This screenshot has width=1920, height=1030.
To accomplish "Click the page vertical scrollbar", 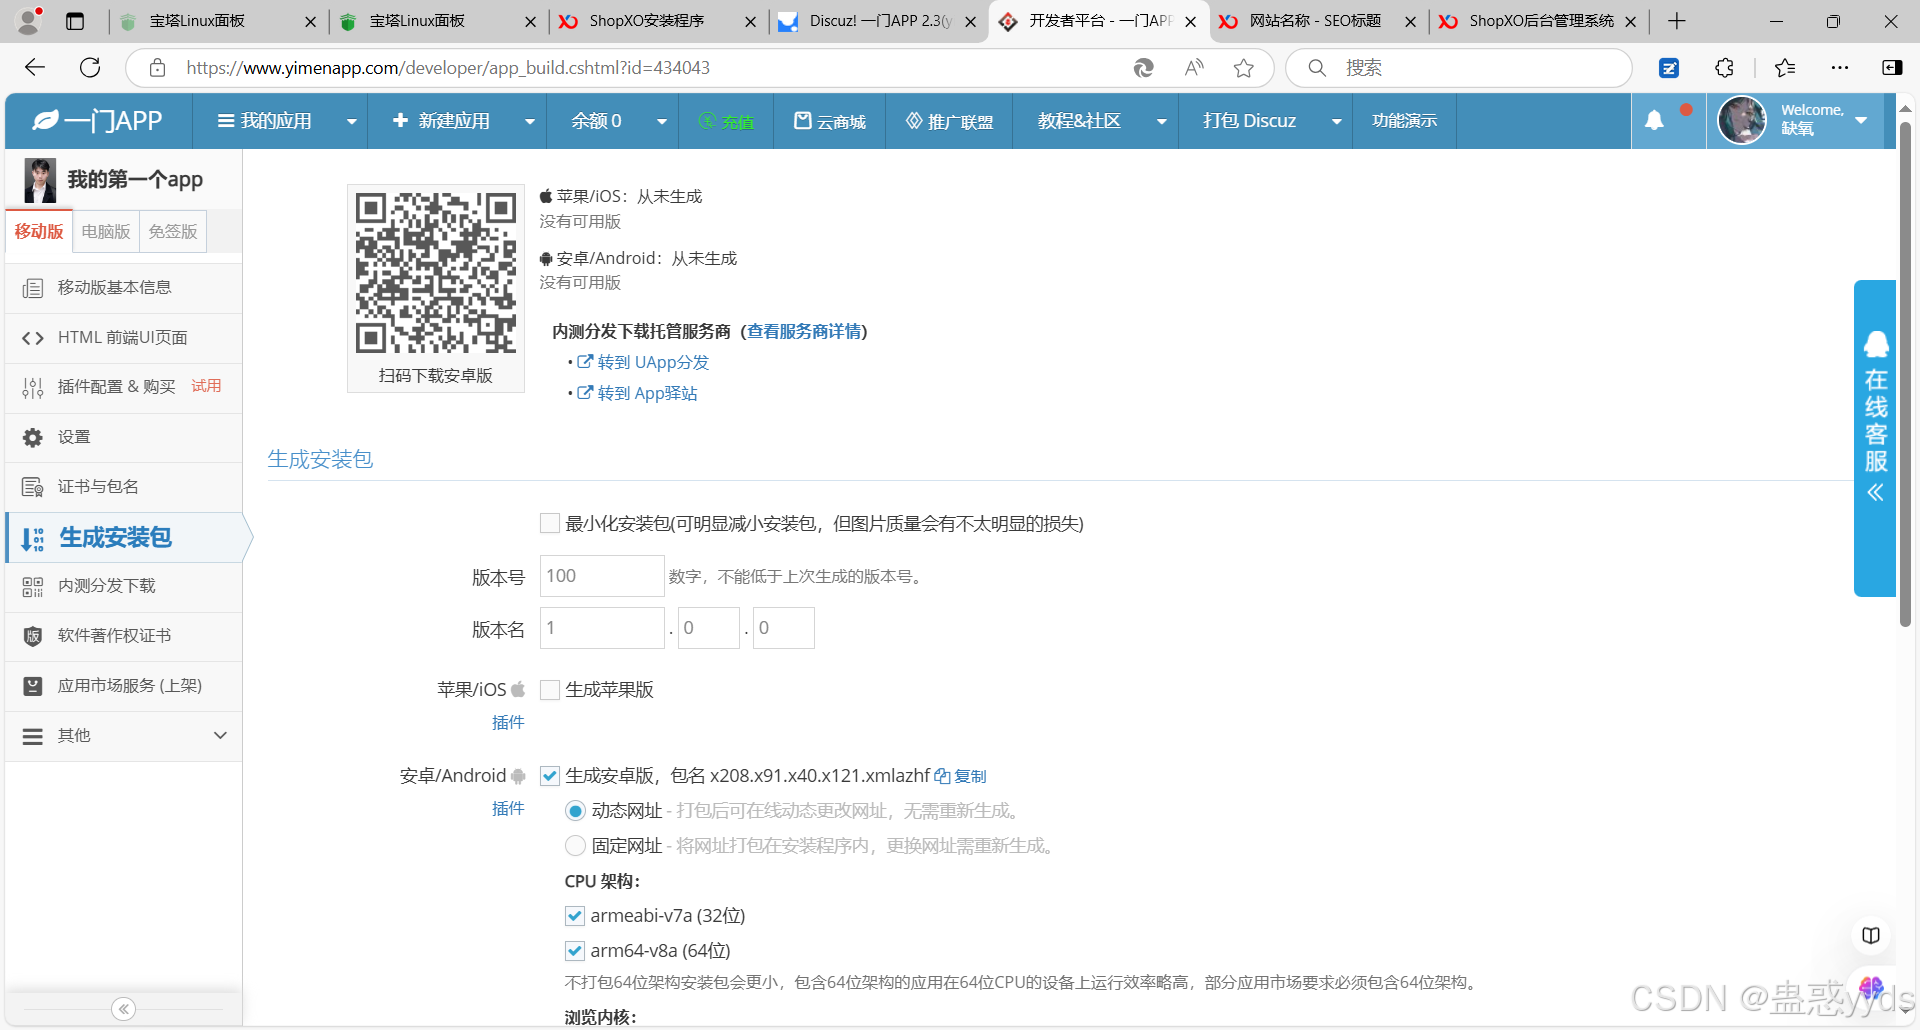I will 1906,375.
